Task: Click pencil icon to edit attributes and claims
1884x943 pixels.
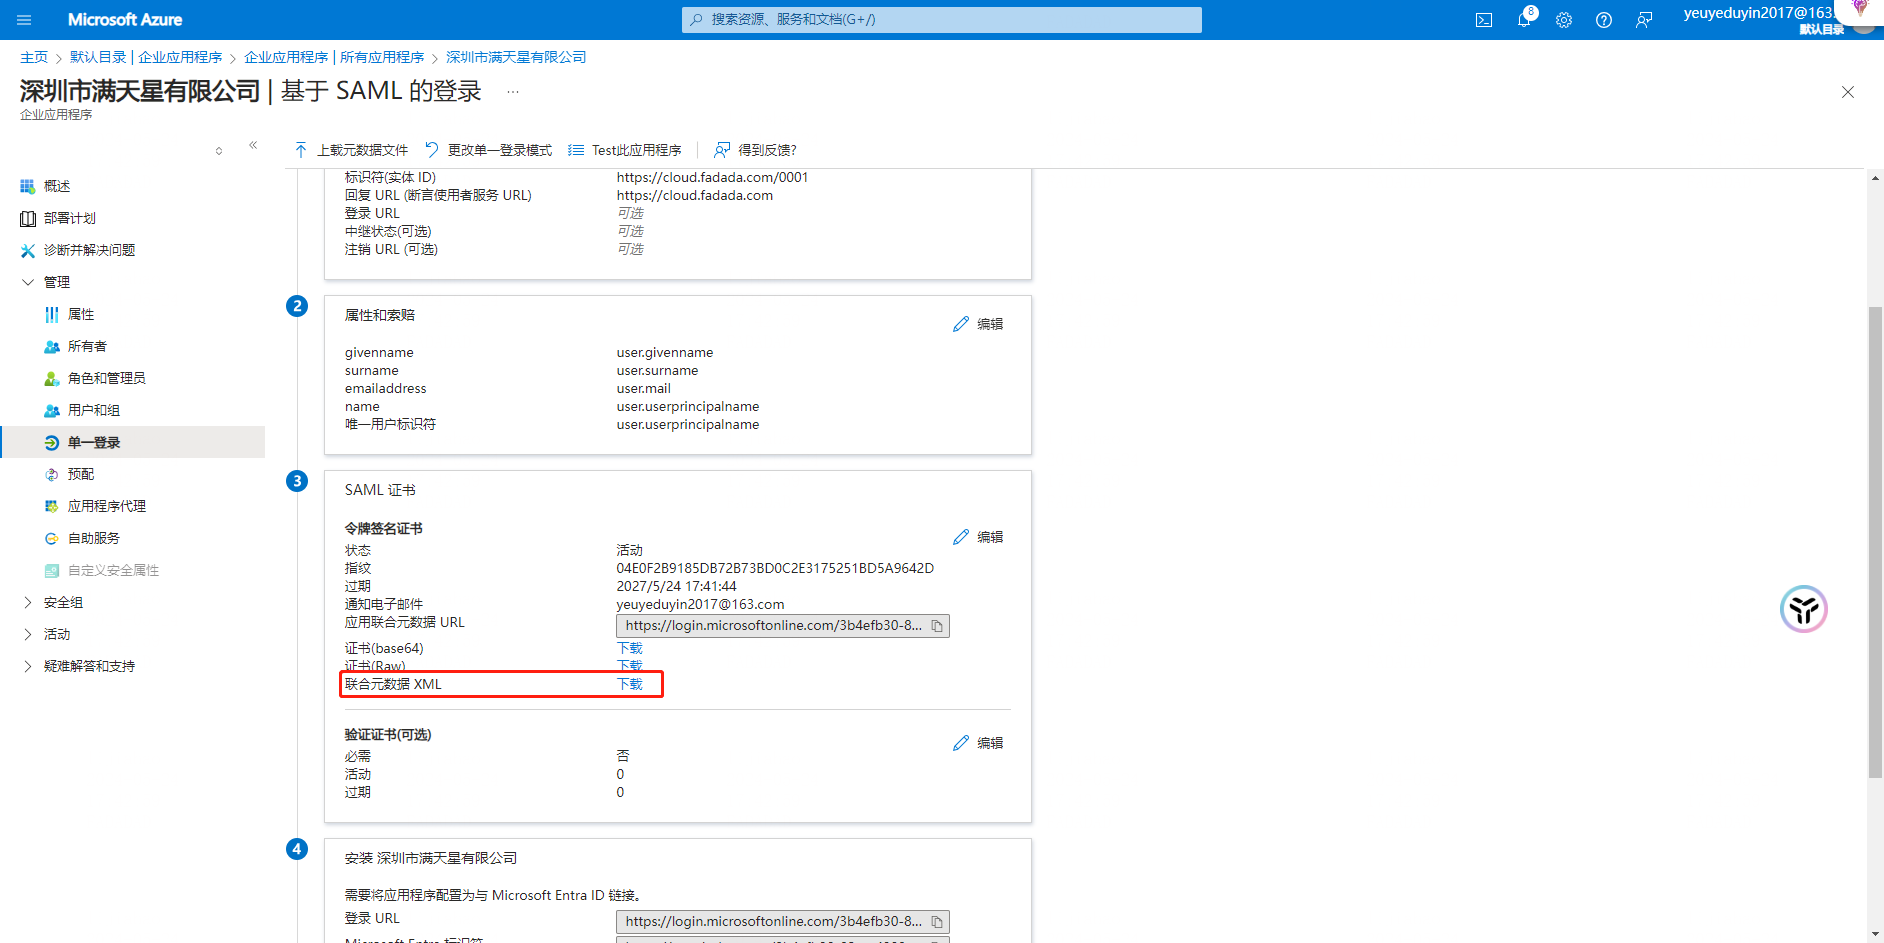Action: [961, 324]
